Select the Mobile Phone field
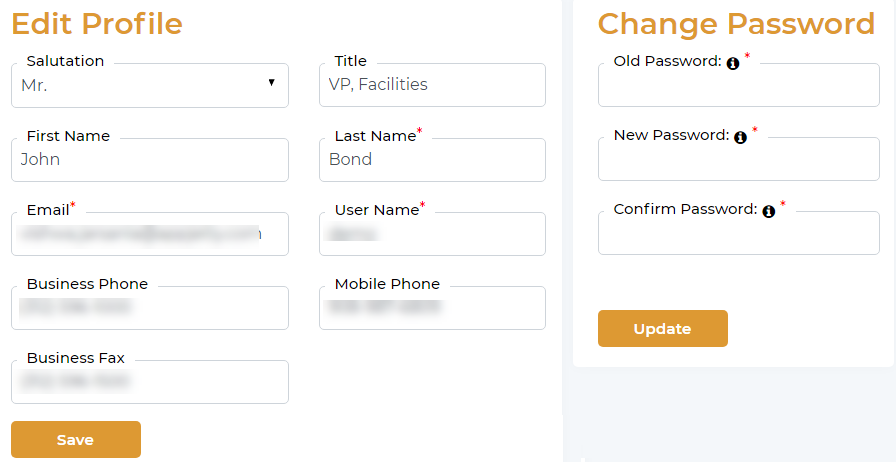896x462 pixels. pos(432,308)
